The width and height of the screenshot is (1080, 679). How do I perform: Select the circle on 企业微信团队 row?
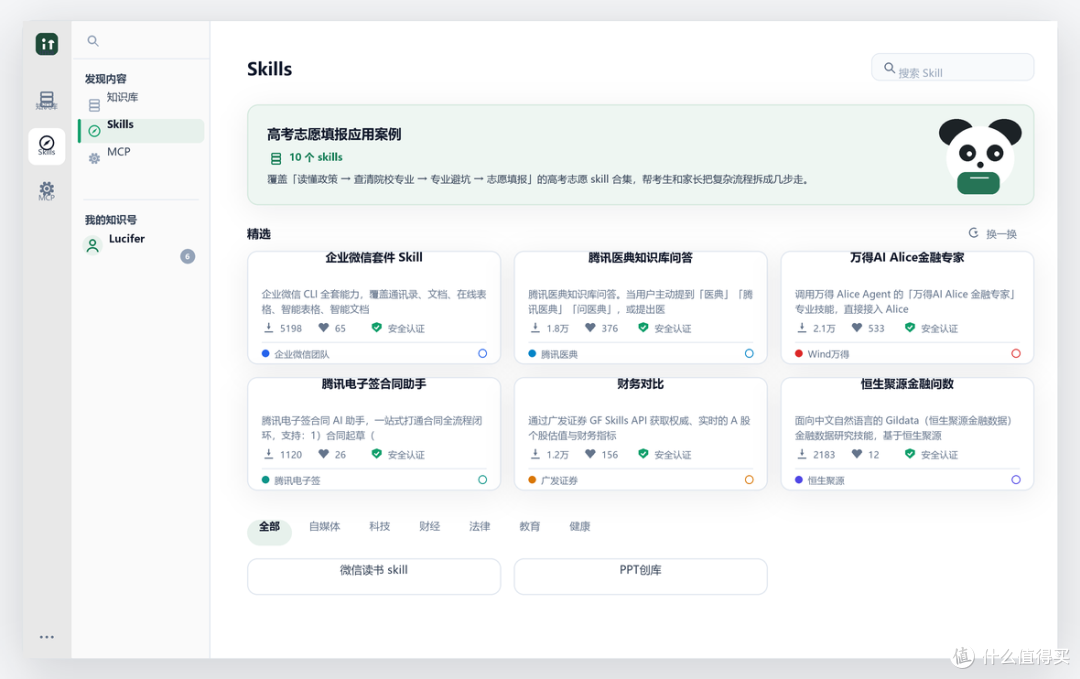point(482,353)
